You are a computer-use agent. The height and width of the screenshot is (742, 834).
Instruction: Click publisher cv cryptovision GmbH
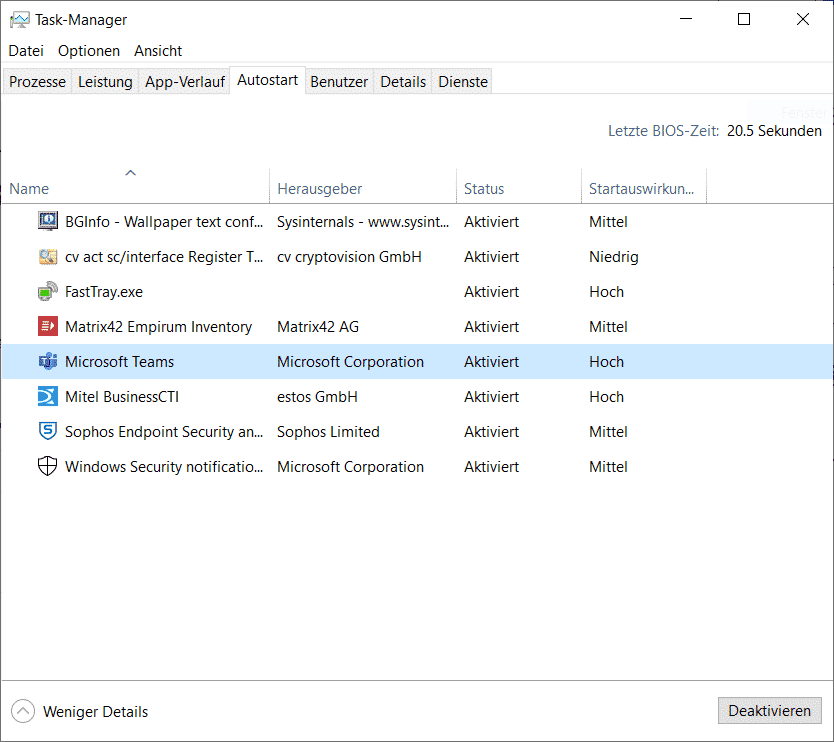click(349, 257)
